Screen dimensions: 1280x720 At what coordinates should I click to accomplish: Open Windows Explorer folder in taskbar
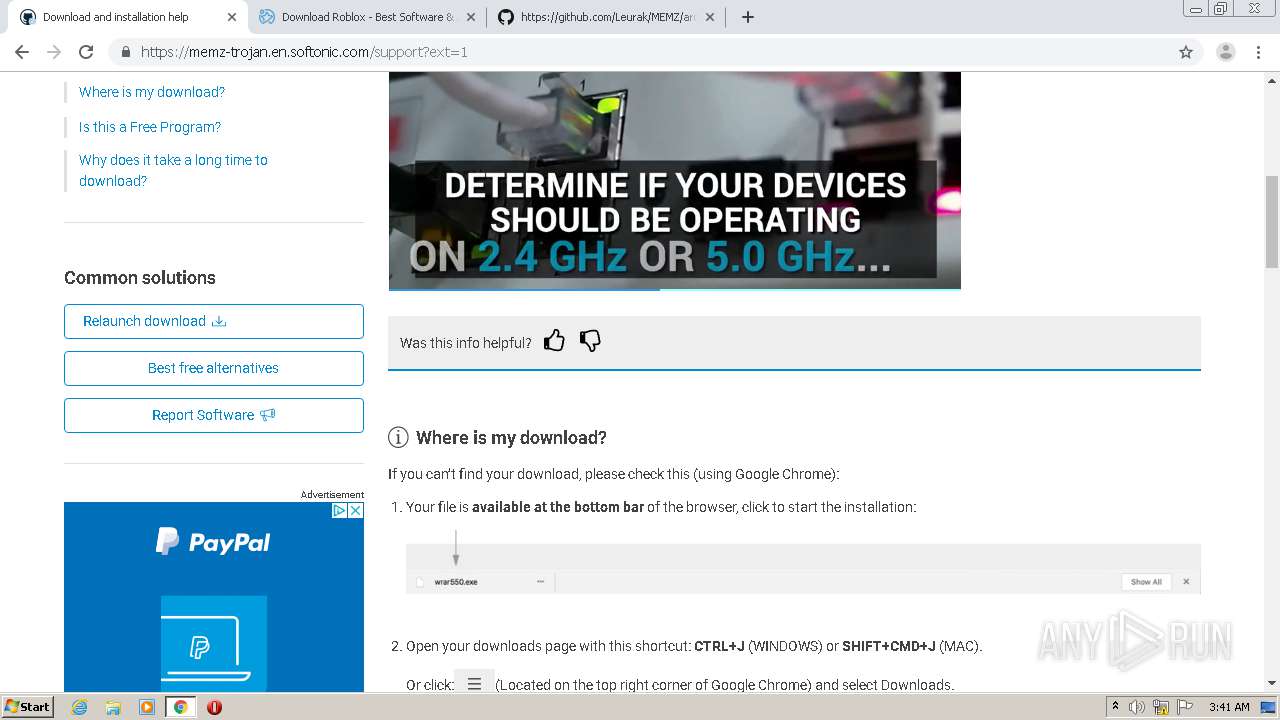pyautogui.click(x=113, y=707)
